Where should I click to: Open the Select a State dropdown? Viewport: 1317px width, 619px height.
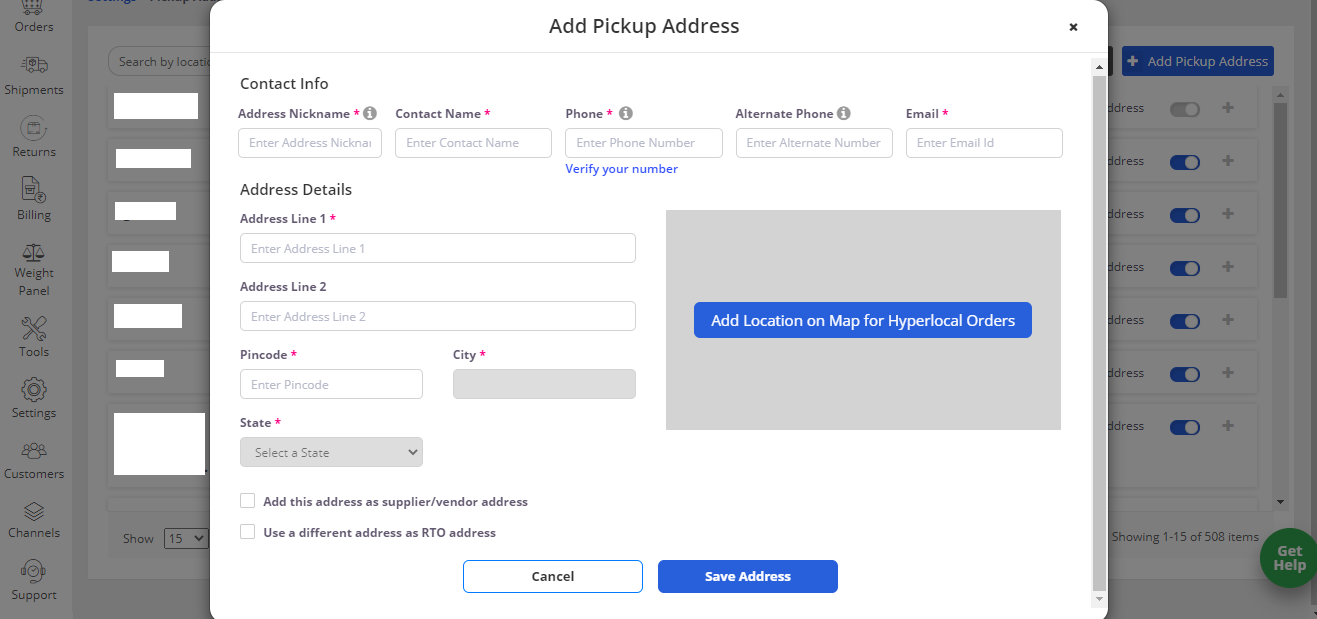331,452
